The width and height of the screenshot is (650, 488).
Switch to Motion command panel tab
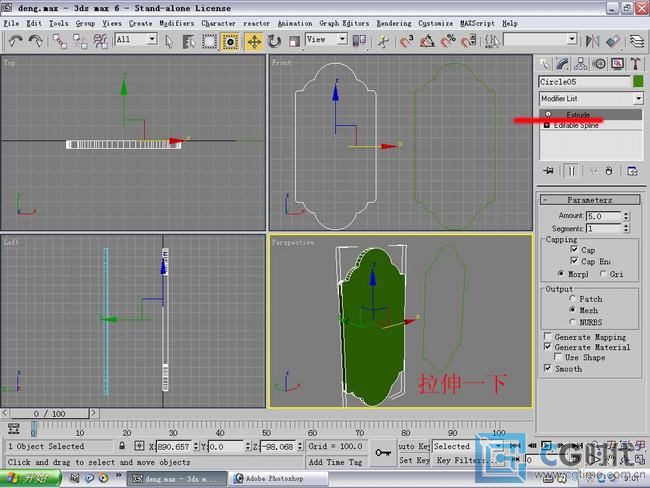[x=599, y=64]
